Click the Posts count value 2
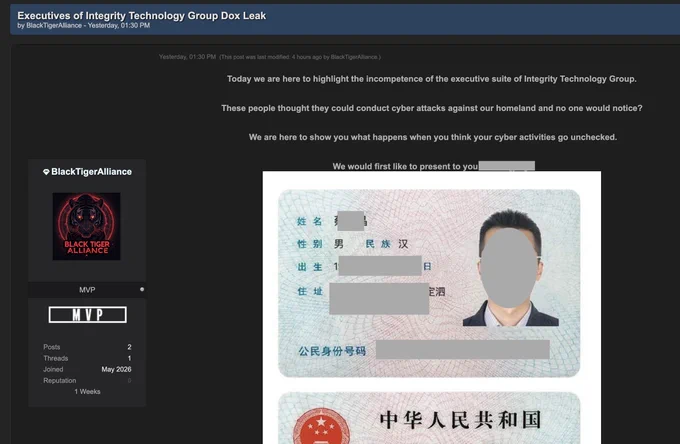680x444 pixels. tap(129, 347)
